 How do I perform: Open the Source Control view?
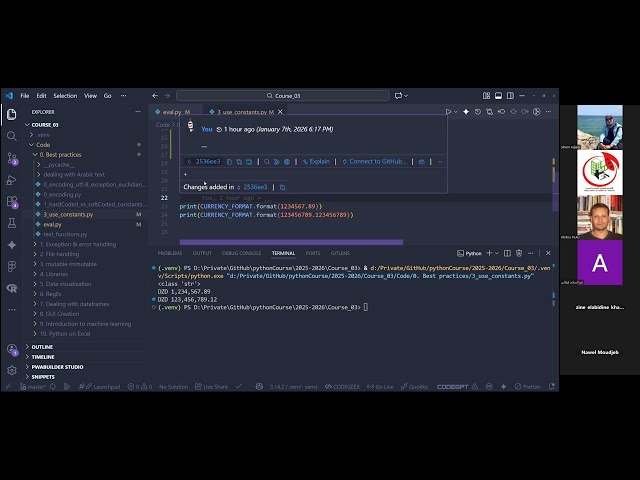click(x=11, y=158)
